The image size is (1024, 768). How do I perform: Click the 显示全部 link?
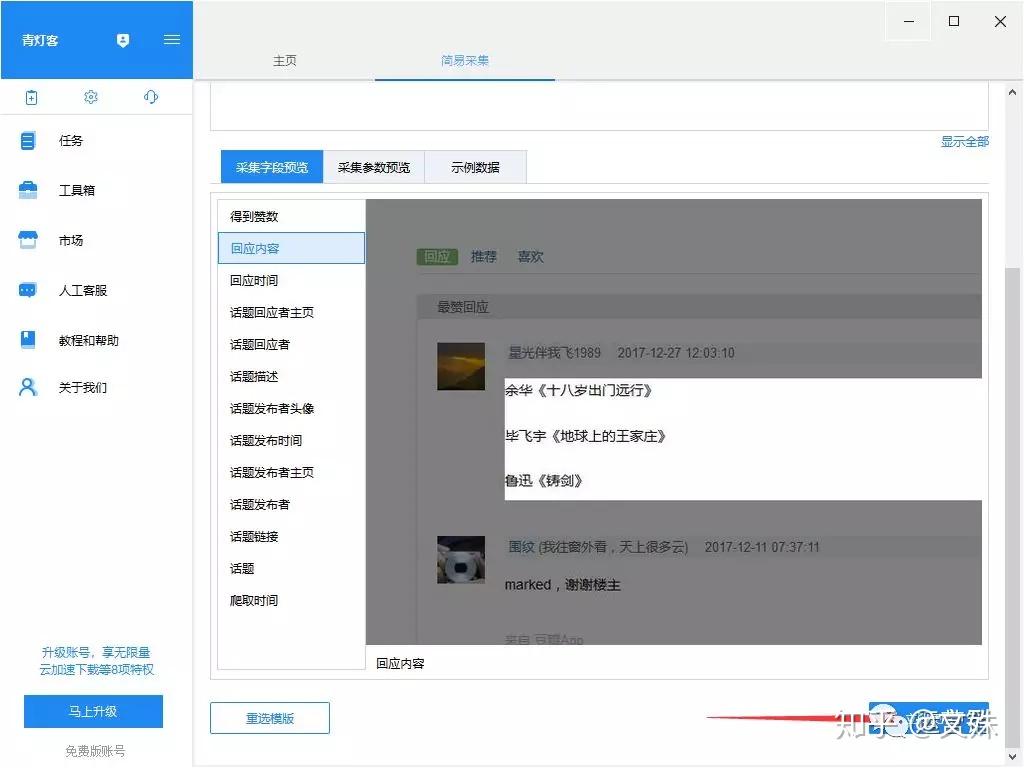click(965, 142)
